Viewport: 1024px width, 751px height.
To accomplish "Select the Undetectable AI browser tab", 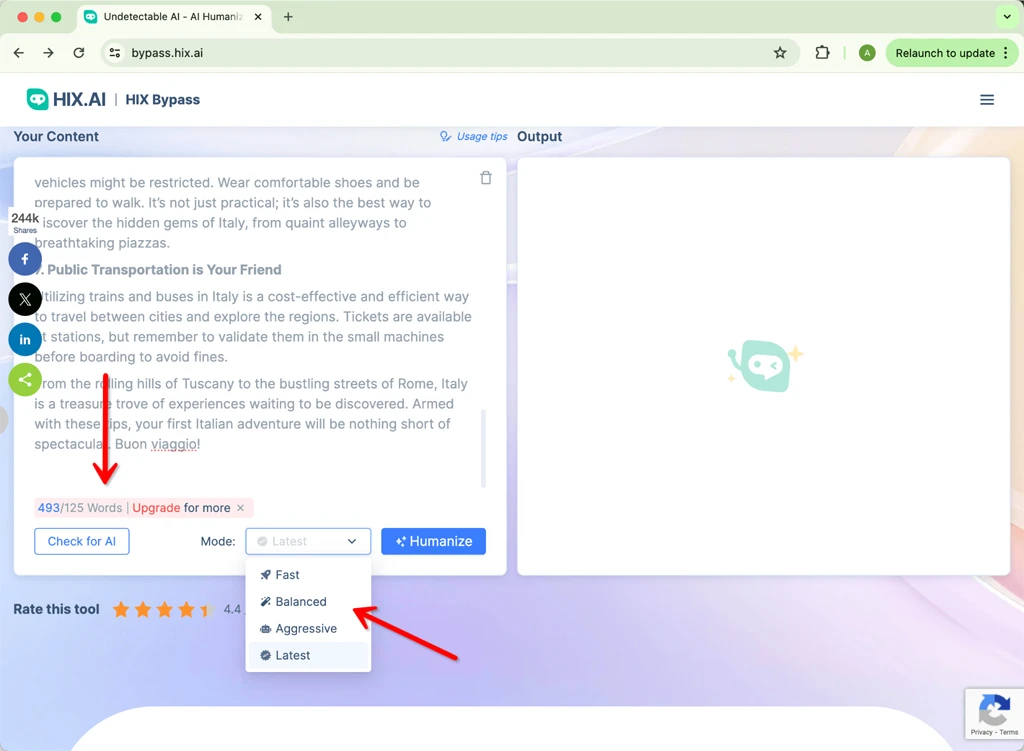I will pos(174,17).
